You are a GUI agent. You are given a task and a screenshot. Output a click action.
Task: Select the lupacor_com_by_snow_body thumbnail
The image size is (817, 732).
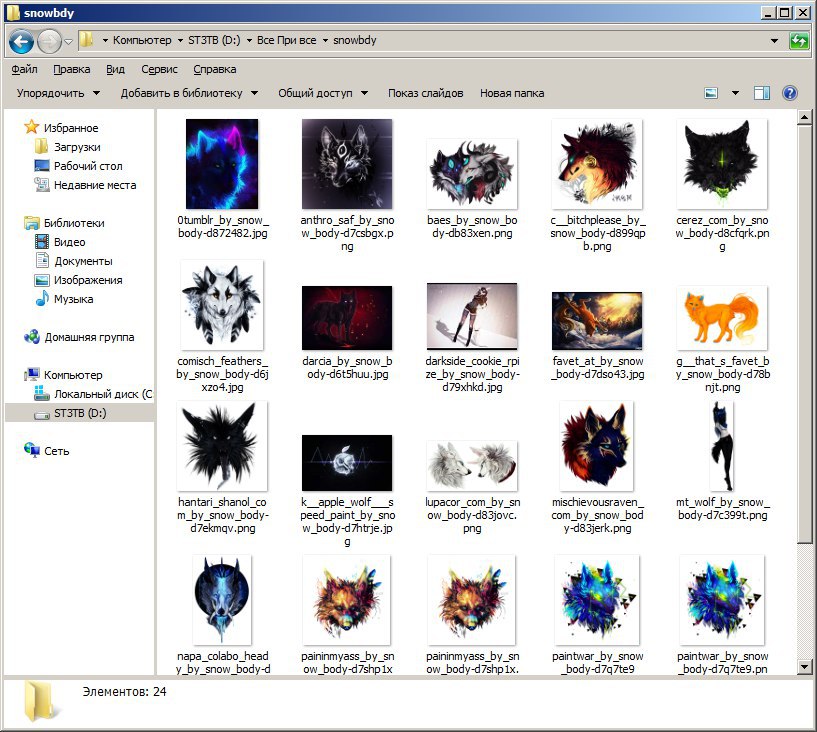[472, 466]
